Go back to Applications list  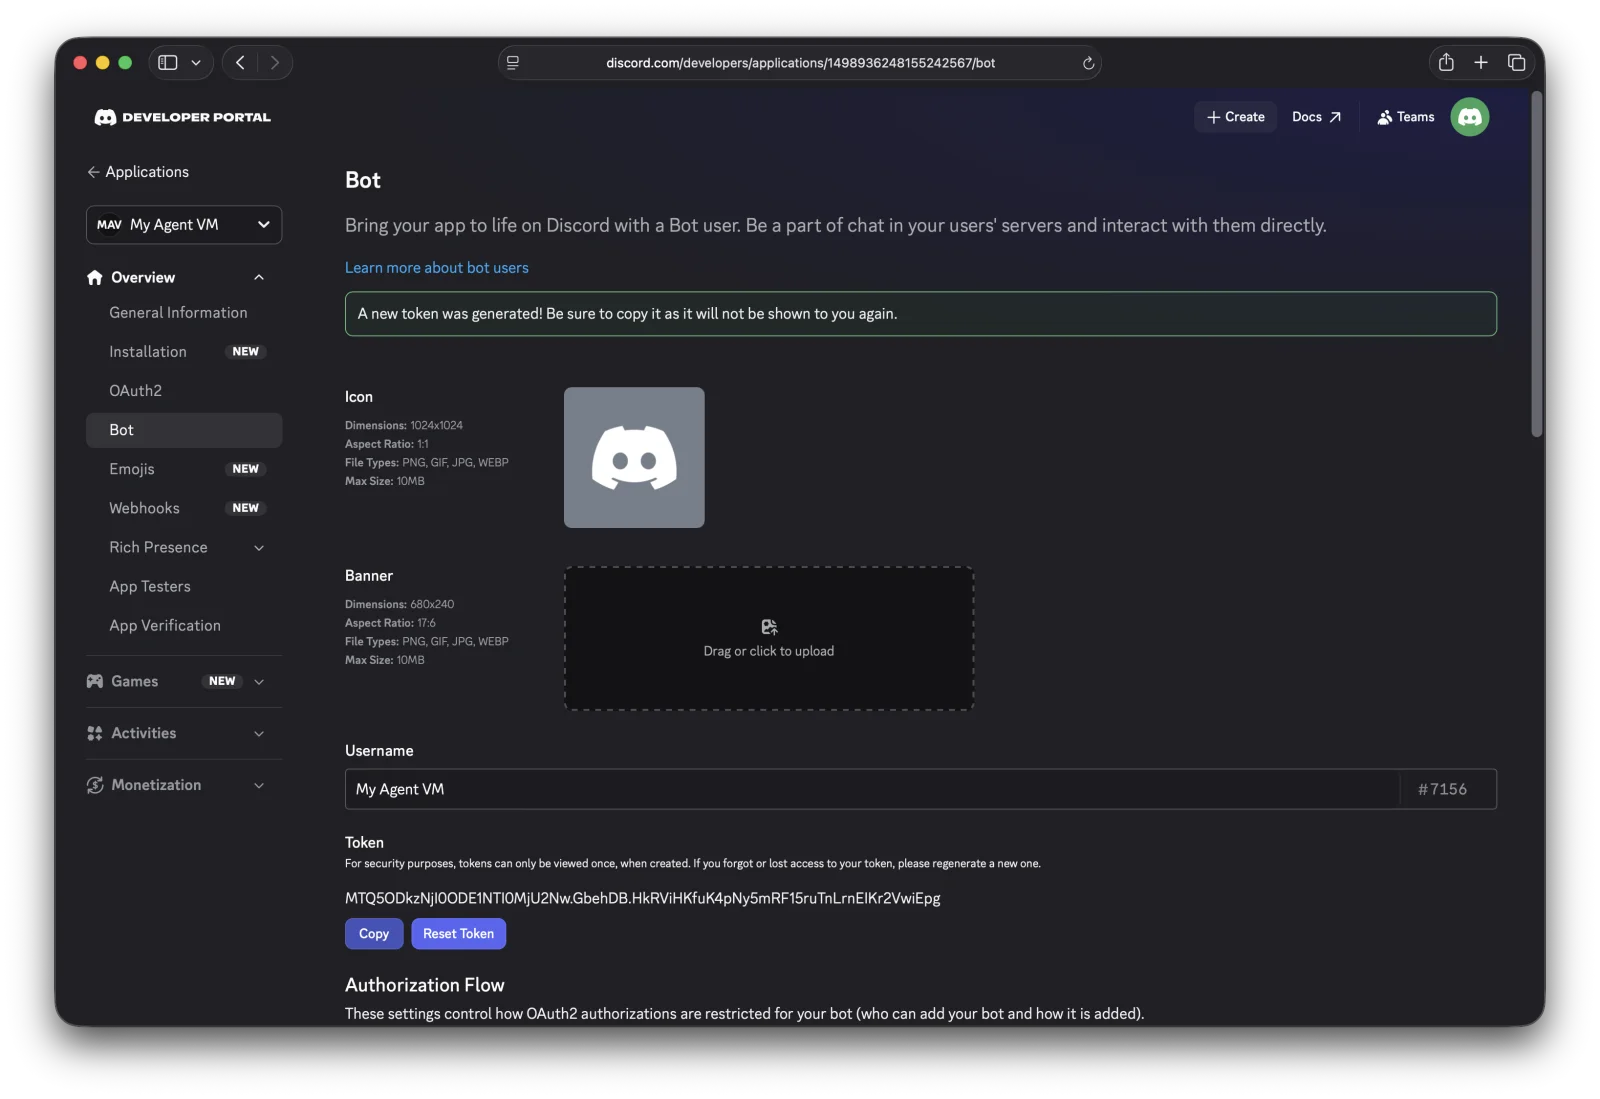[x=138, y=172]
